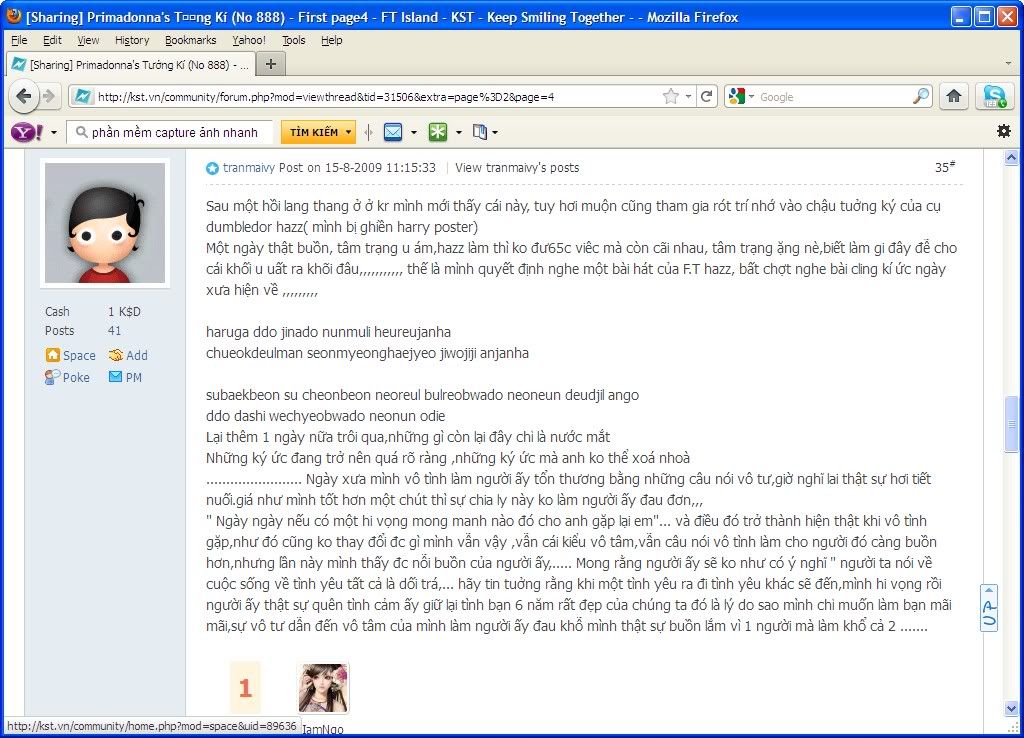This screenshot has height=738, width=1024.
Task: Click the vertical scrollbar thumb
Action: click(1011, 424)
